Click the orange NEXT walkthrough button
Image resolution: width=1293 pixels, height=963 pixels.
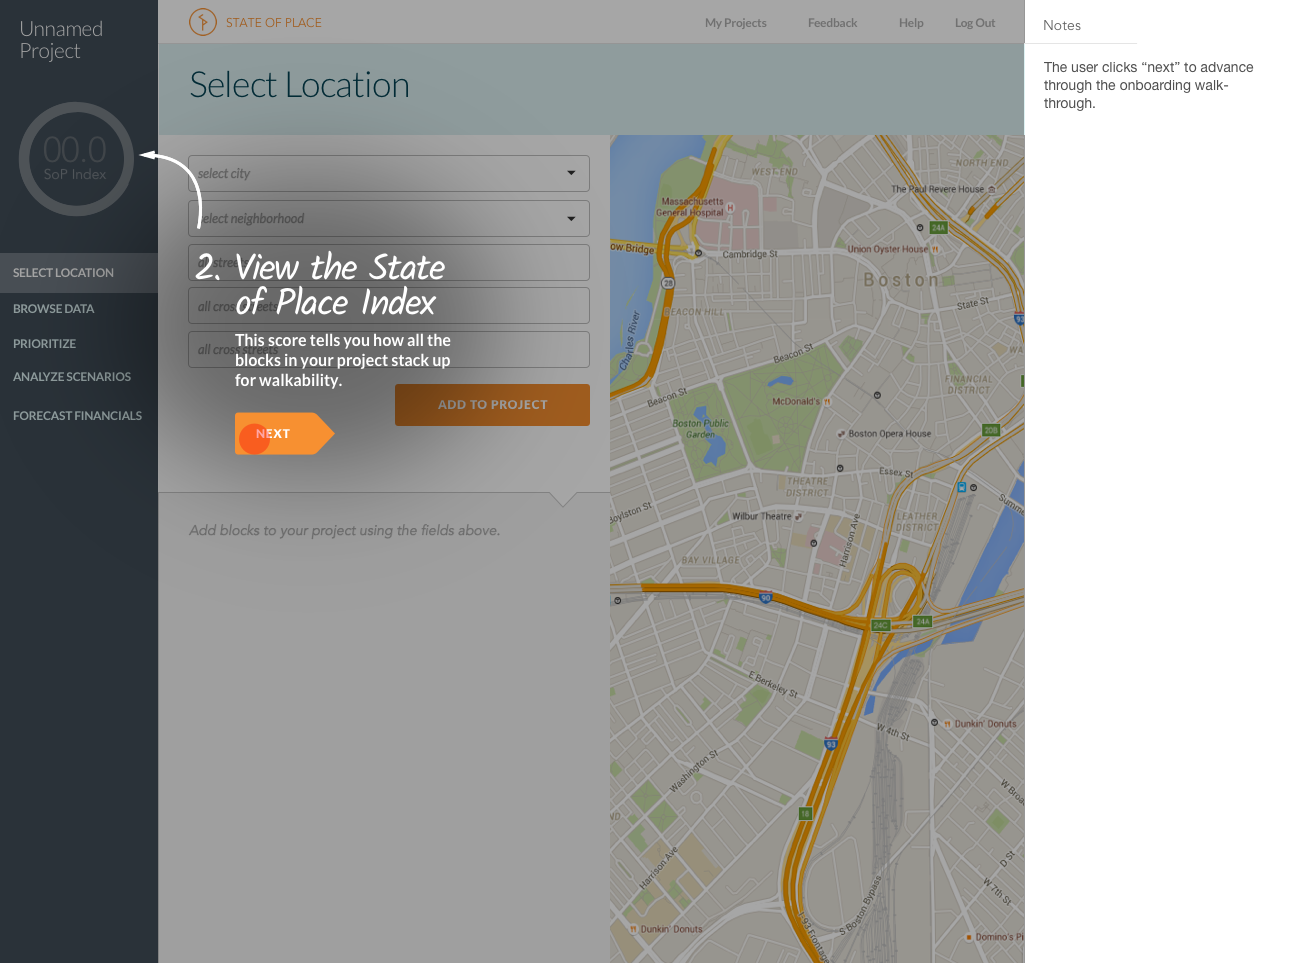coord(283,433)
